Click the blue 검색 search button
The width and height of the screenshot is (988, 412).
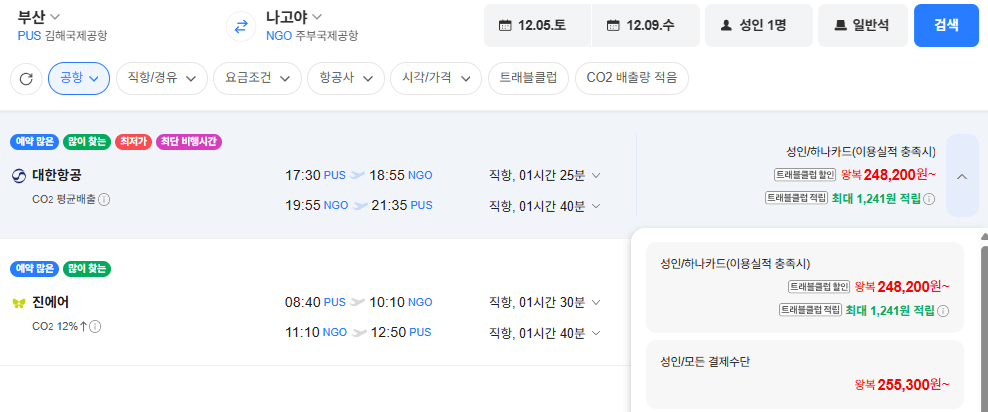click(946, 25)
